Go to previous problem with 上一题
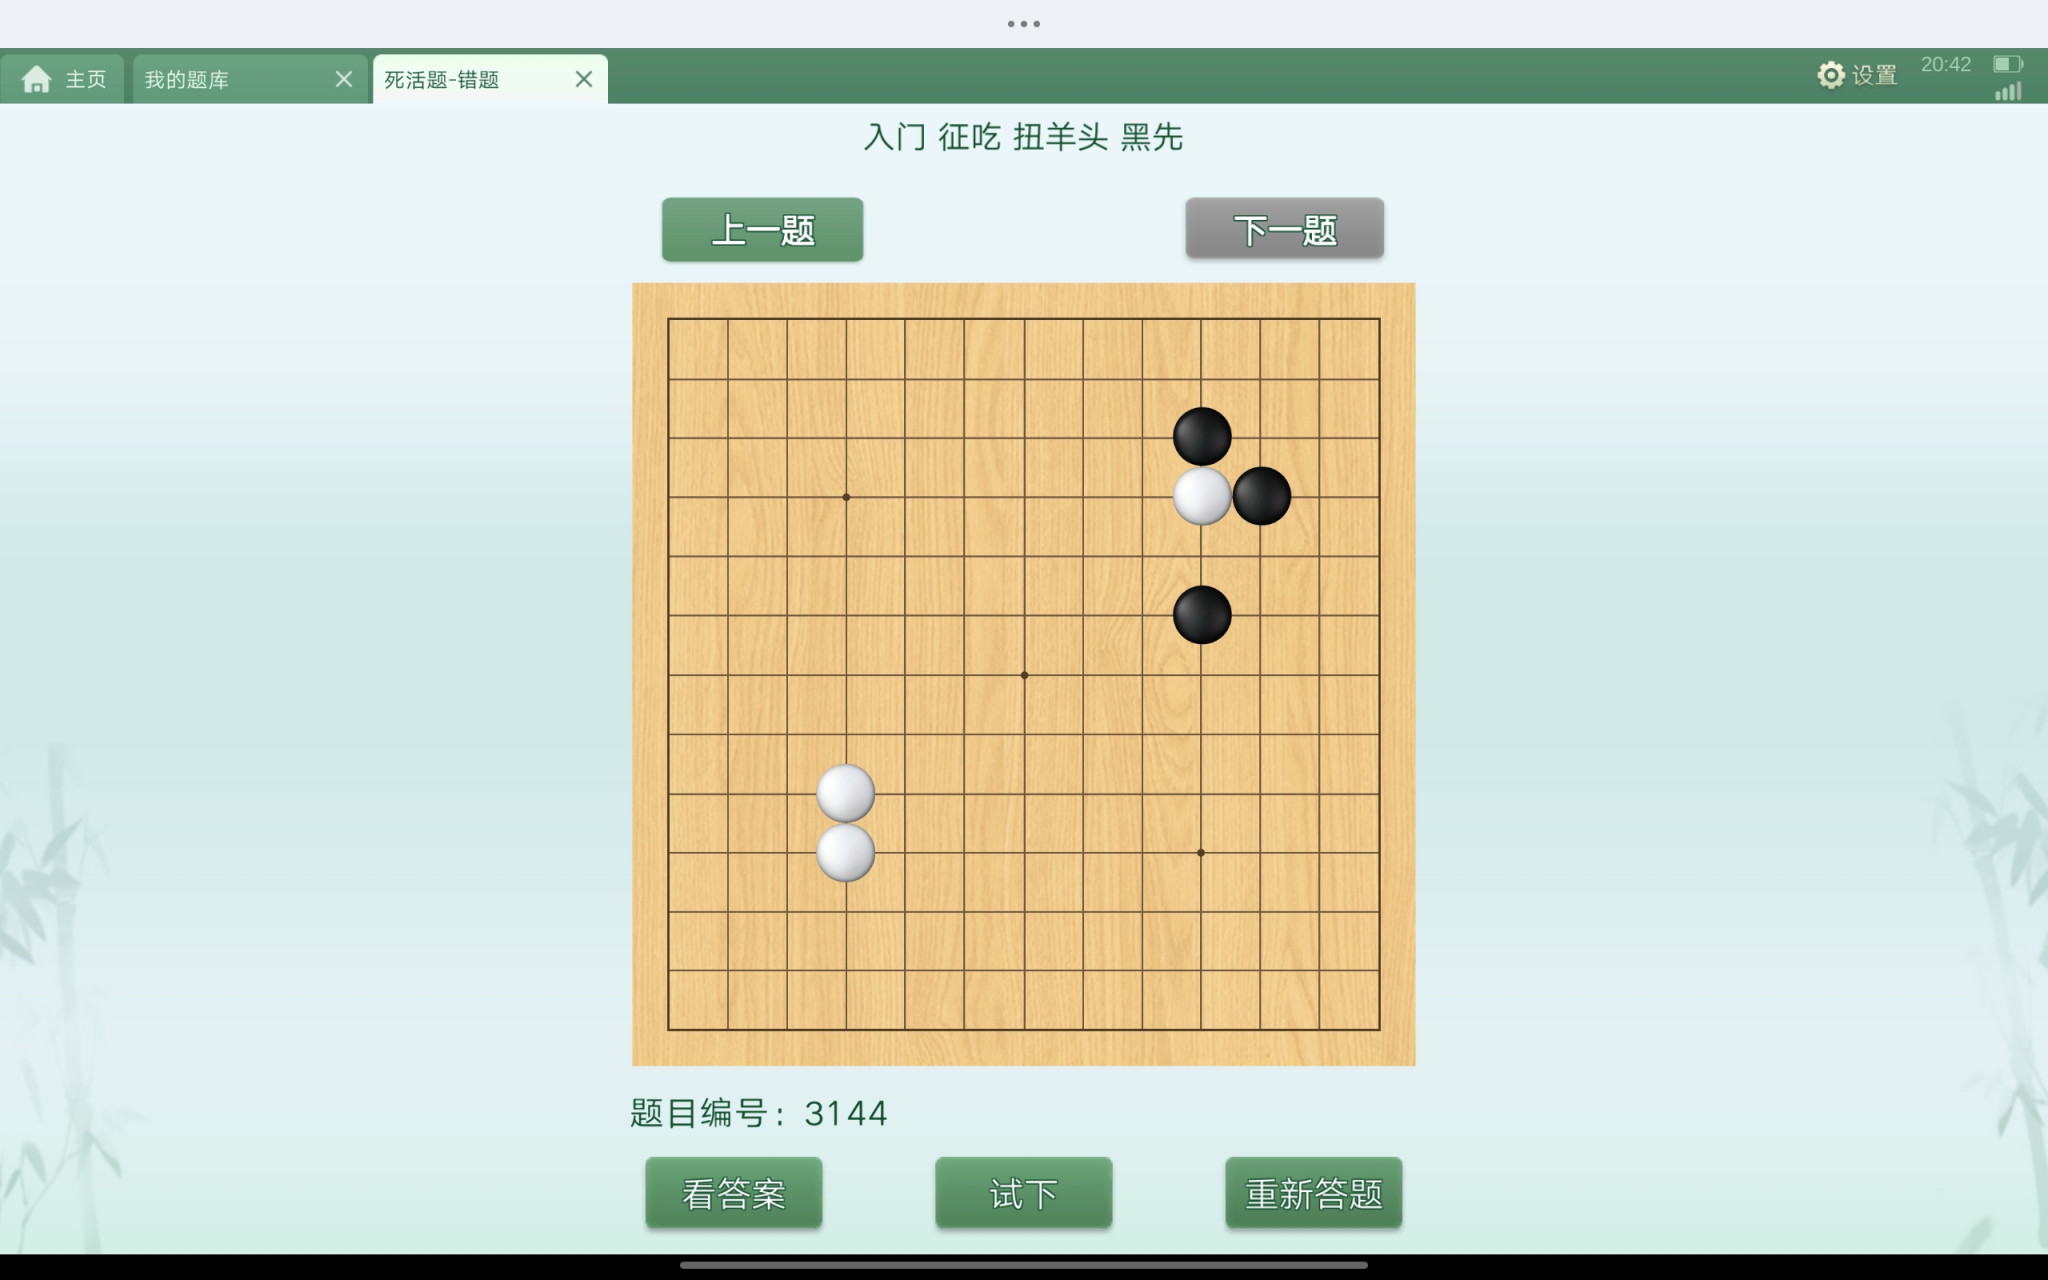2048x1280 pixels. click(x=762, y=230)
